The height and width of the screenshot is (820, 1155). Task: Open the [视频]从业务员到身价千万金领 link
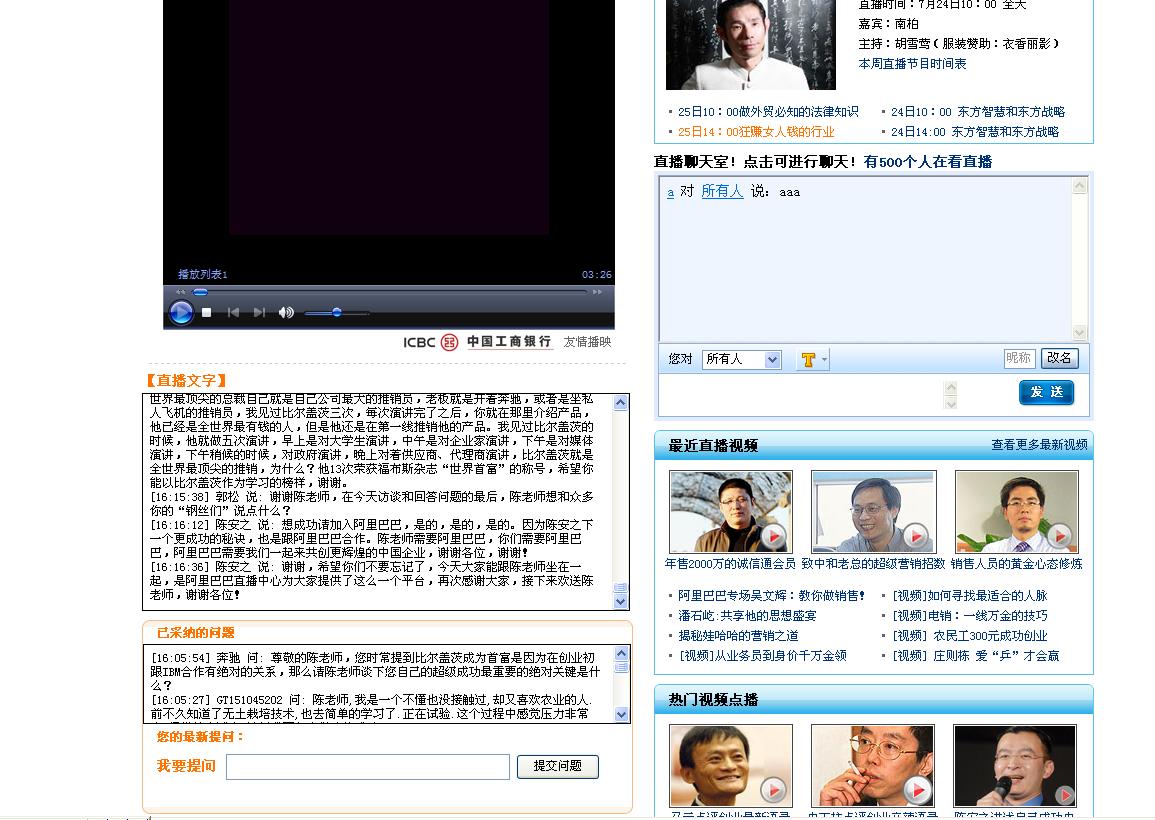762,655
